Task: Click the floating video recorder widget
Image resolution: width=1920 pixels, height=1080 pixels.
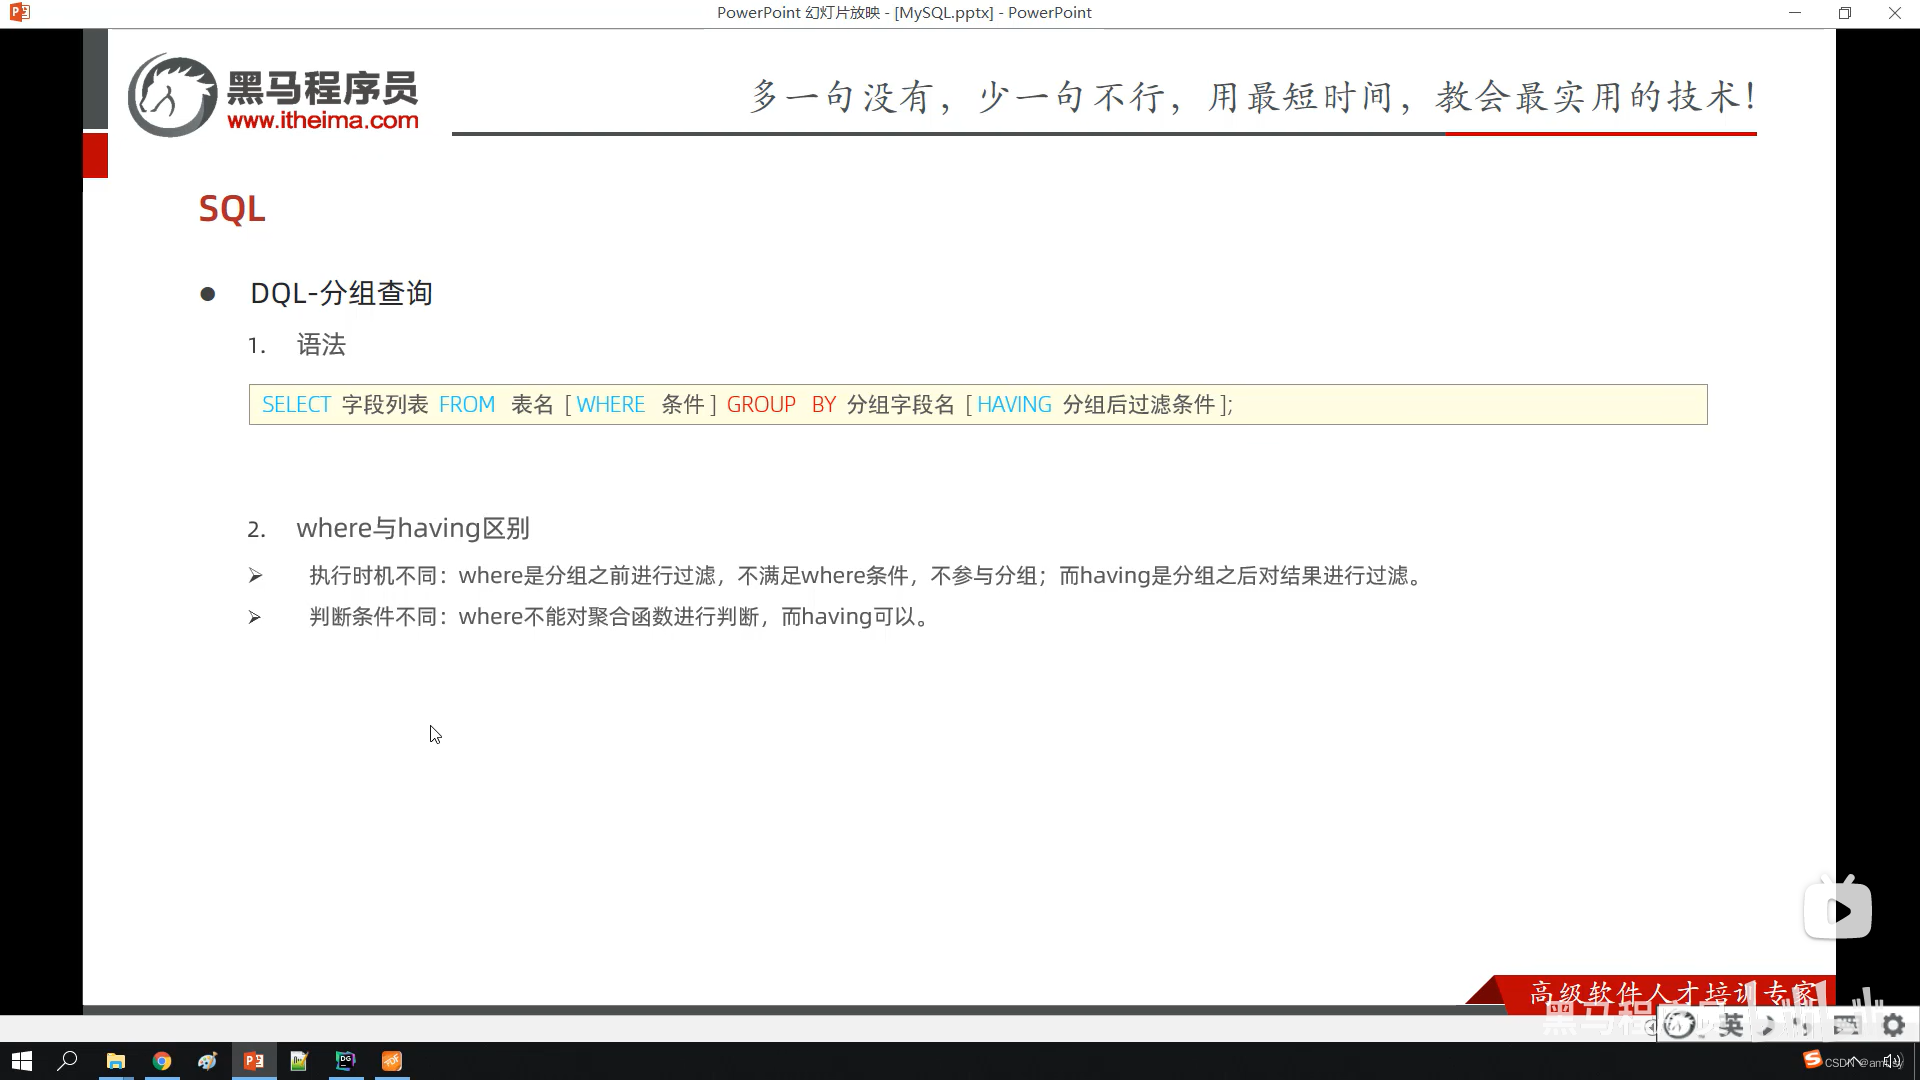Action: (x=1836, y=907)
